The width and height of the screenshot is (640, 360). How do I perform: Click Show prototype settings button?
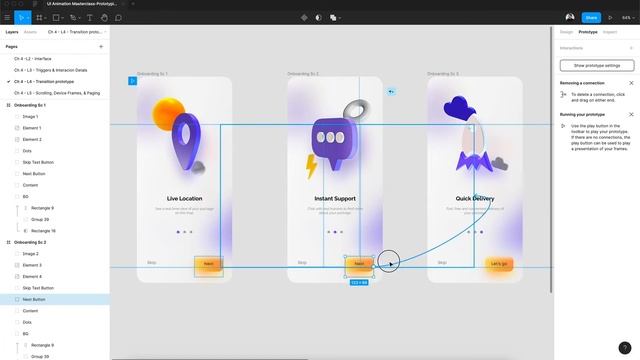(597, 65)
